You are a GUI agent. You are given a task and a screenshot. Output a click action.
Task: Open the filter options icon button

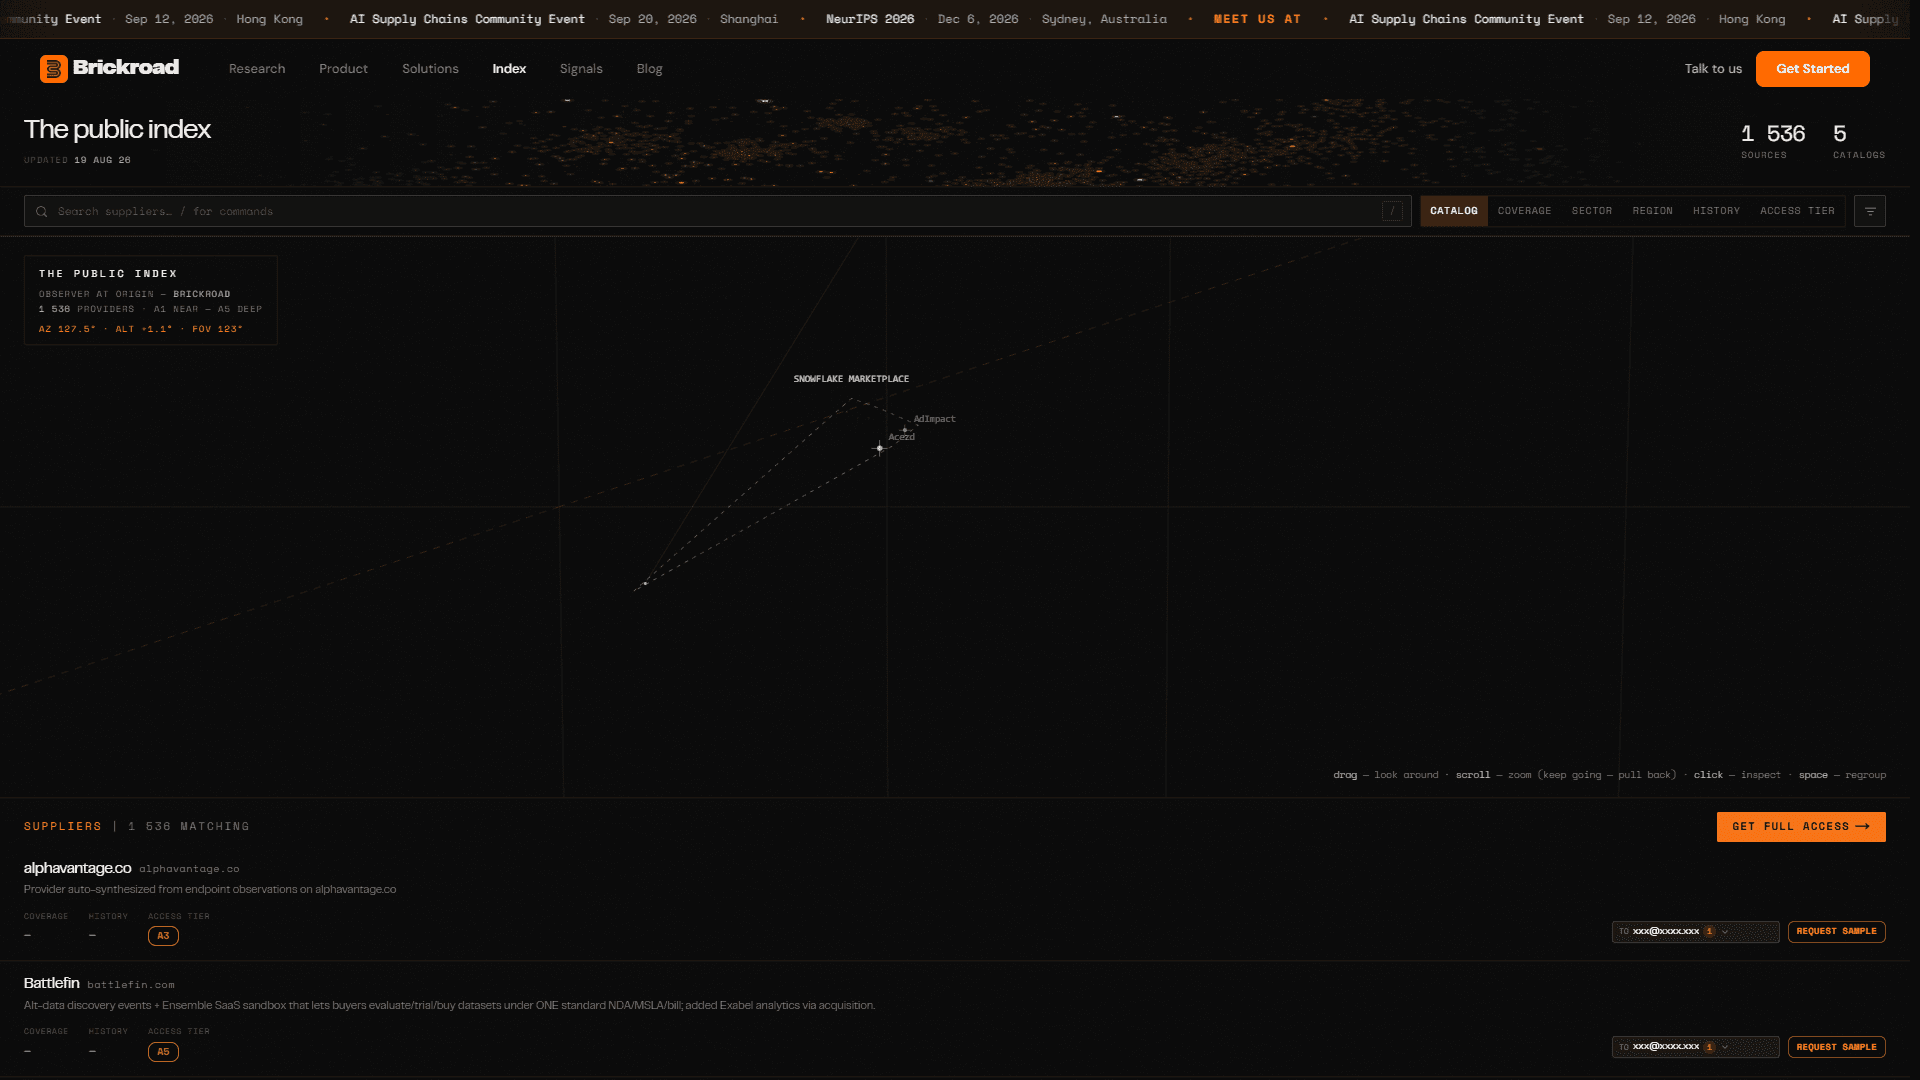point(1869,211)
